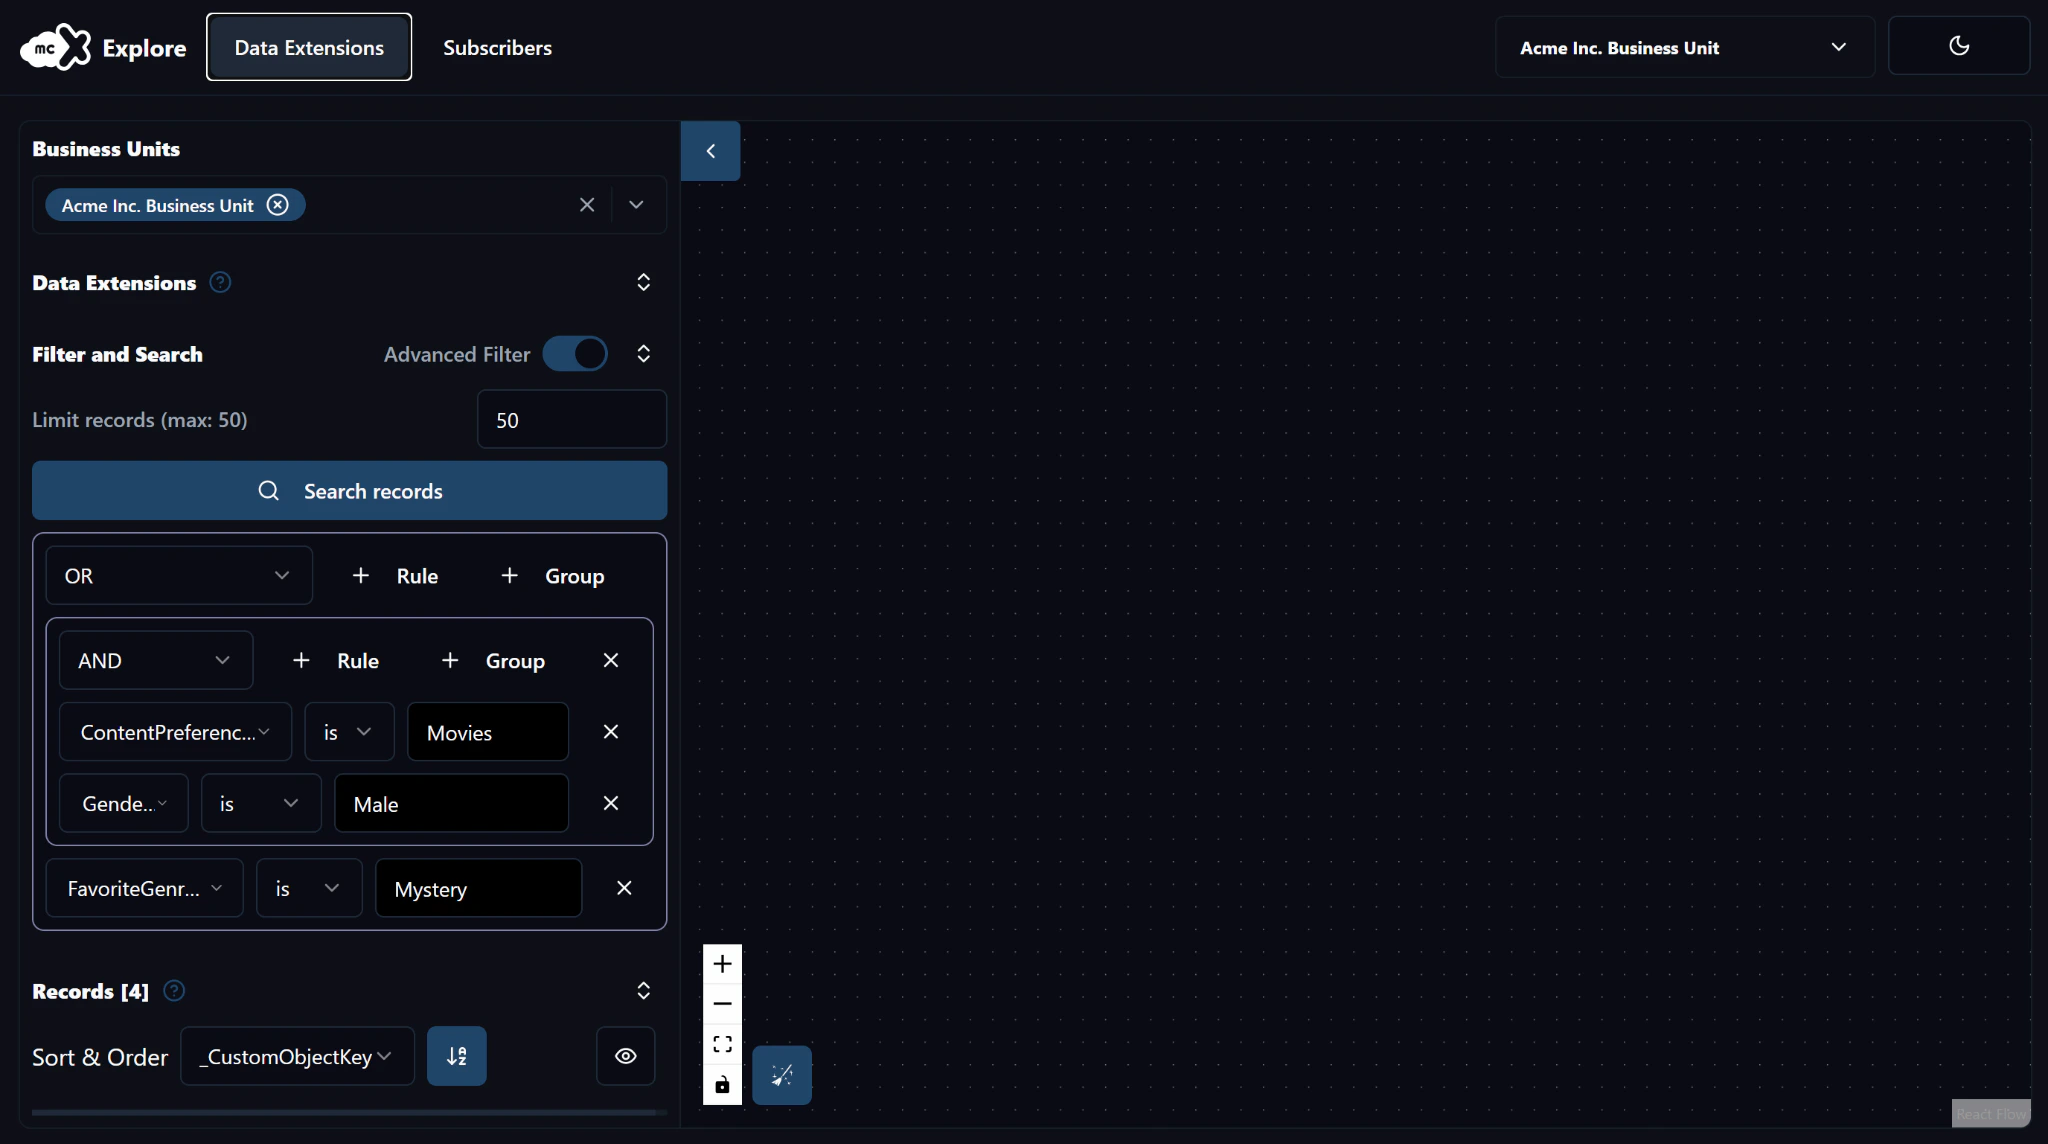The image size is (2048, 1144).
Task: Add a Rule to the AND group
Action: pos(336,661)
